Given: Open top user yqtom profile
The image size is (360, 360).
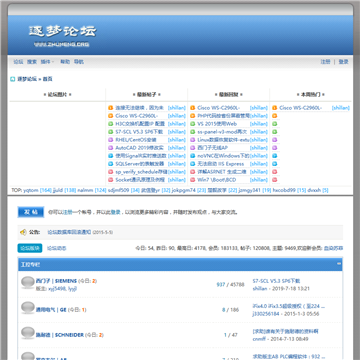Looking at the screenshot, I should [31, 190].
